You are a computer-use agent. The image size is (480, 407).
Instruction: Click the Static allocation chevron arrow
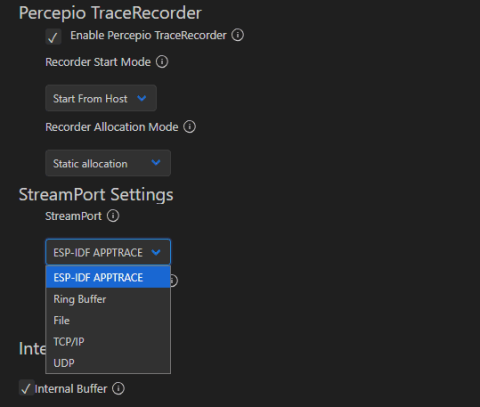pos(156,163)
